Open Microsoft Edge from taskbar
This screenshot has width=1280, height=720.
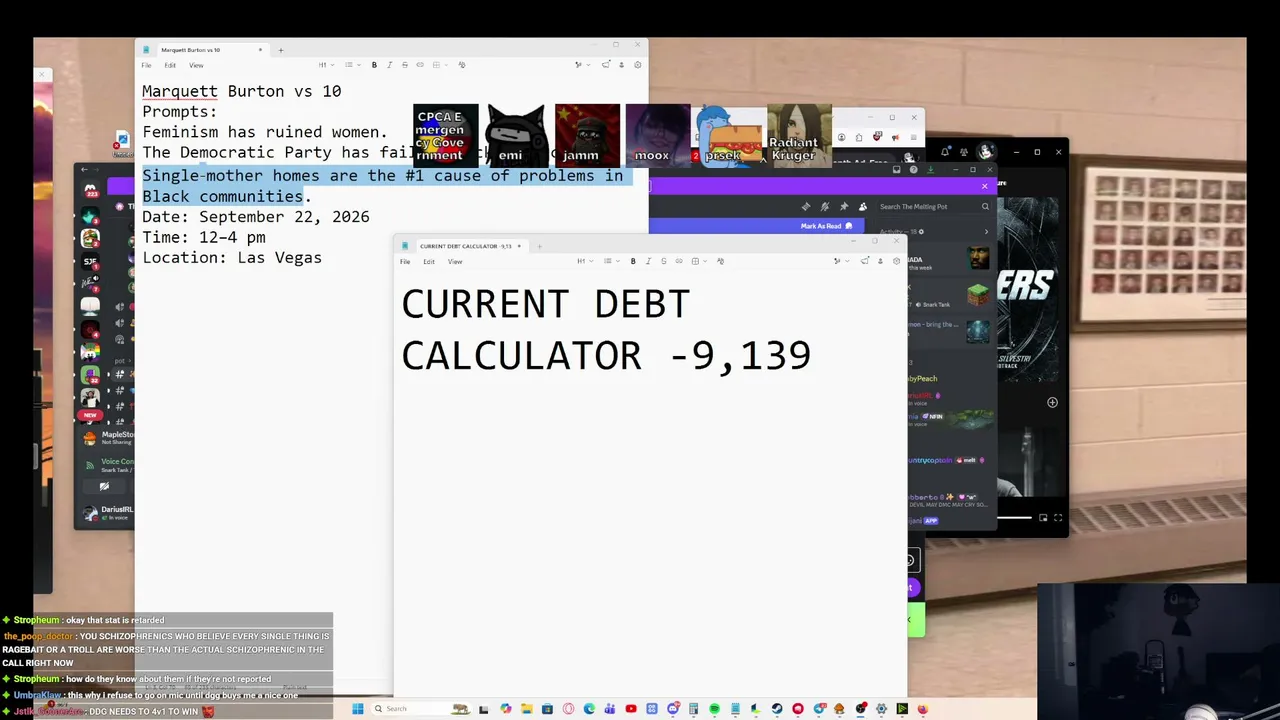click(589, 709)
